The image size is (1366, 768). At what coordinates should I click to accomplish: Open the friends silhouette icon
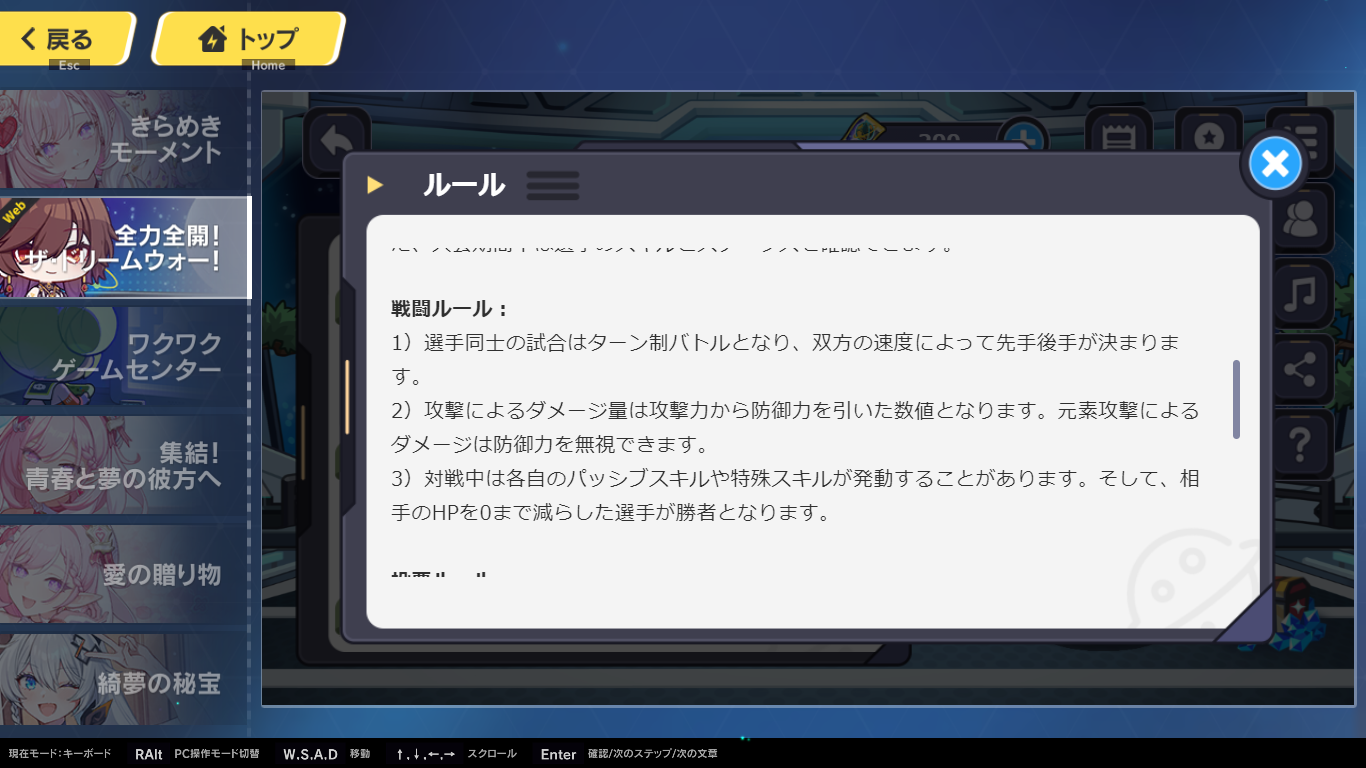click(x=1300, y=220)
